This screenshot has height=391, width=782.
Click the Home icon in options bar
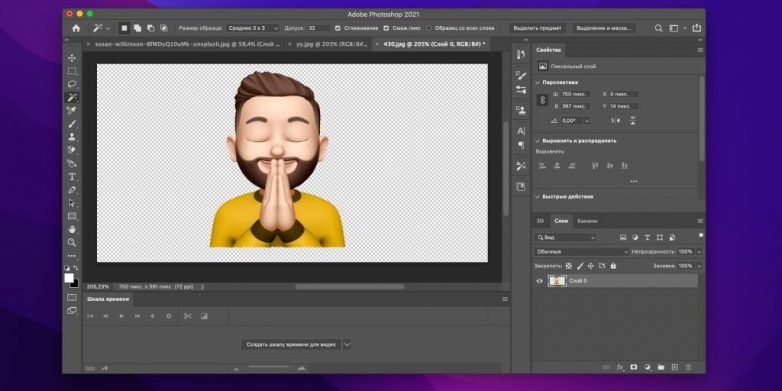76,28
